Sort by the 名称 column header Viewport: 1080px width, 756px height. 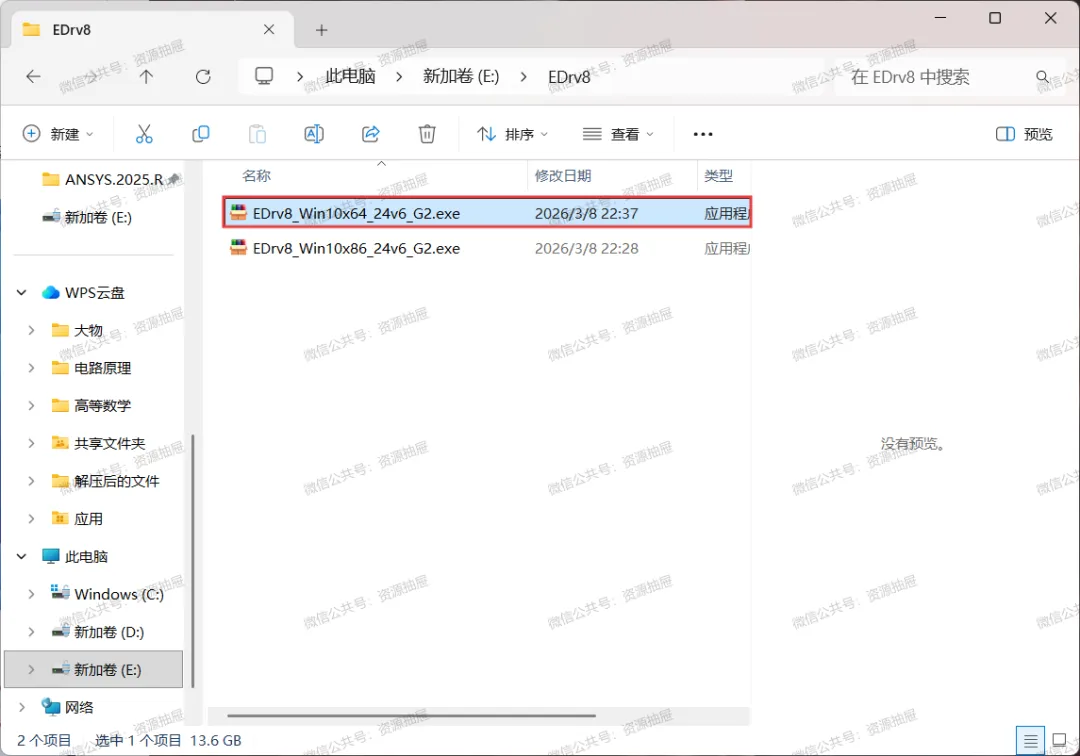(x=256, y=176)
